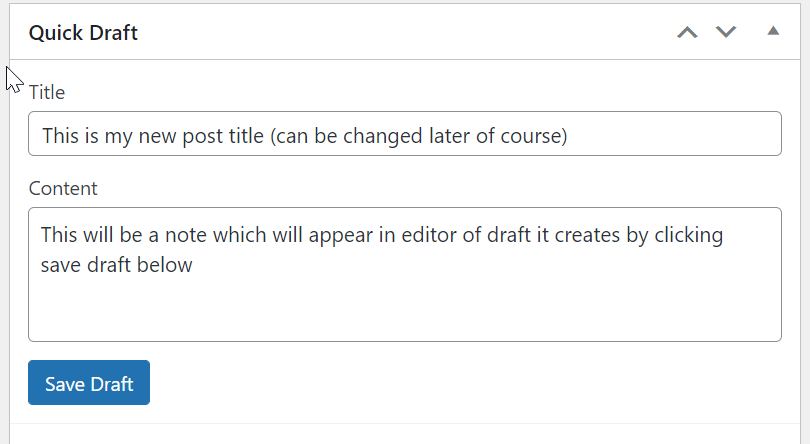Place cursor on "This is my" in title

click(x=87, y=136)
